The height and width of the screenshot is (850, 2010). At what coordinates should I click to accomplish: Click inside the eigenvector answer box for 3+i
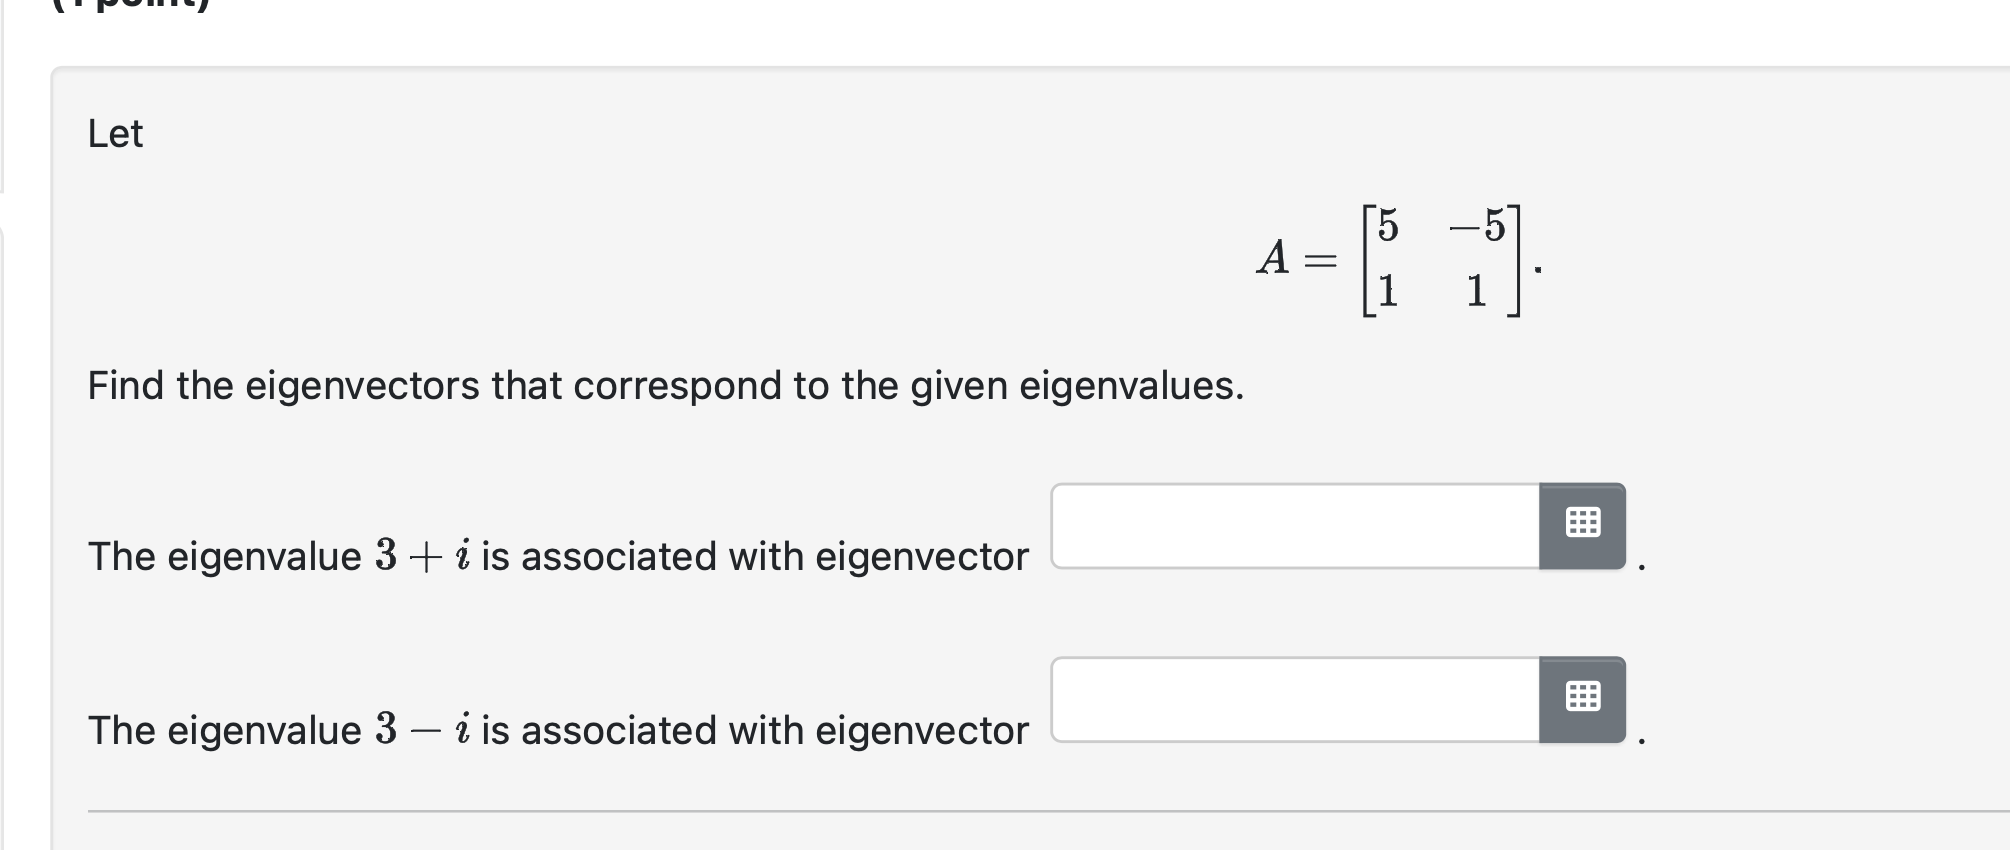(1290, 524)
